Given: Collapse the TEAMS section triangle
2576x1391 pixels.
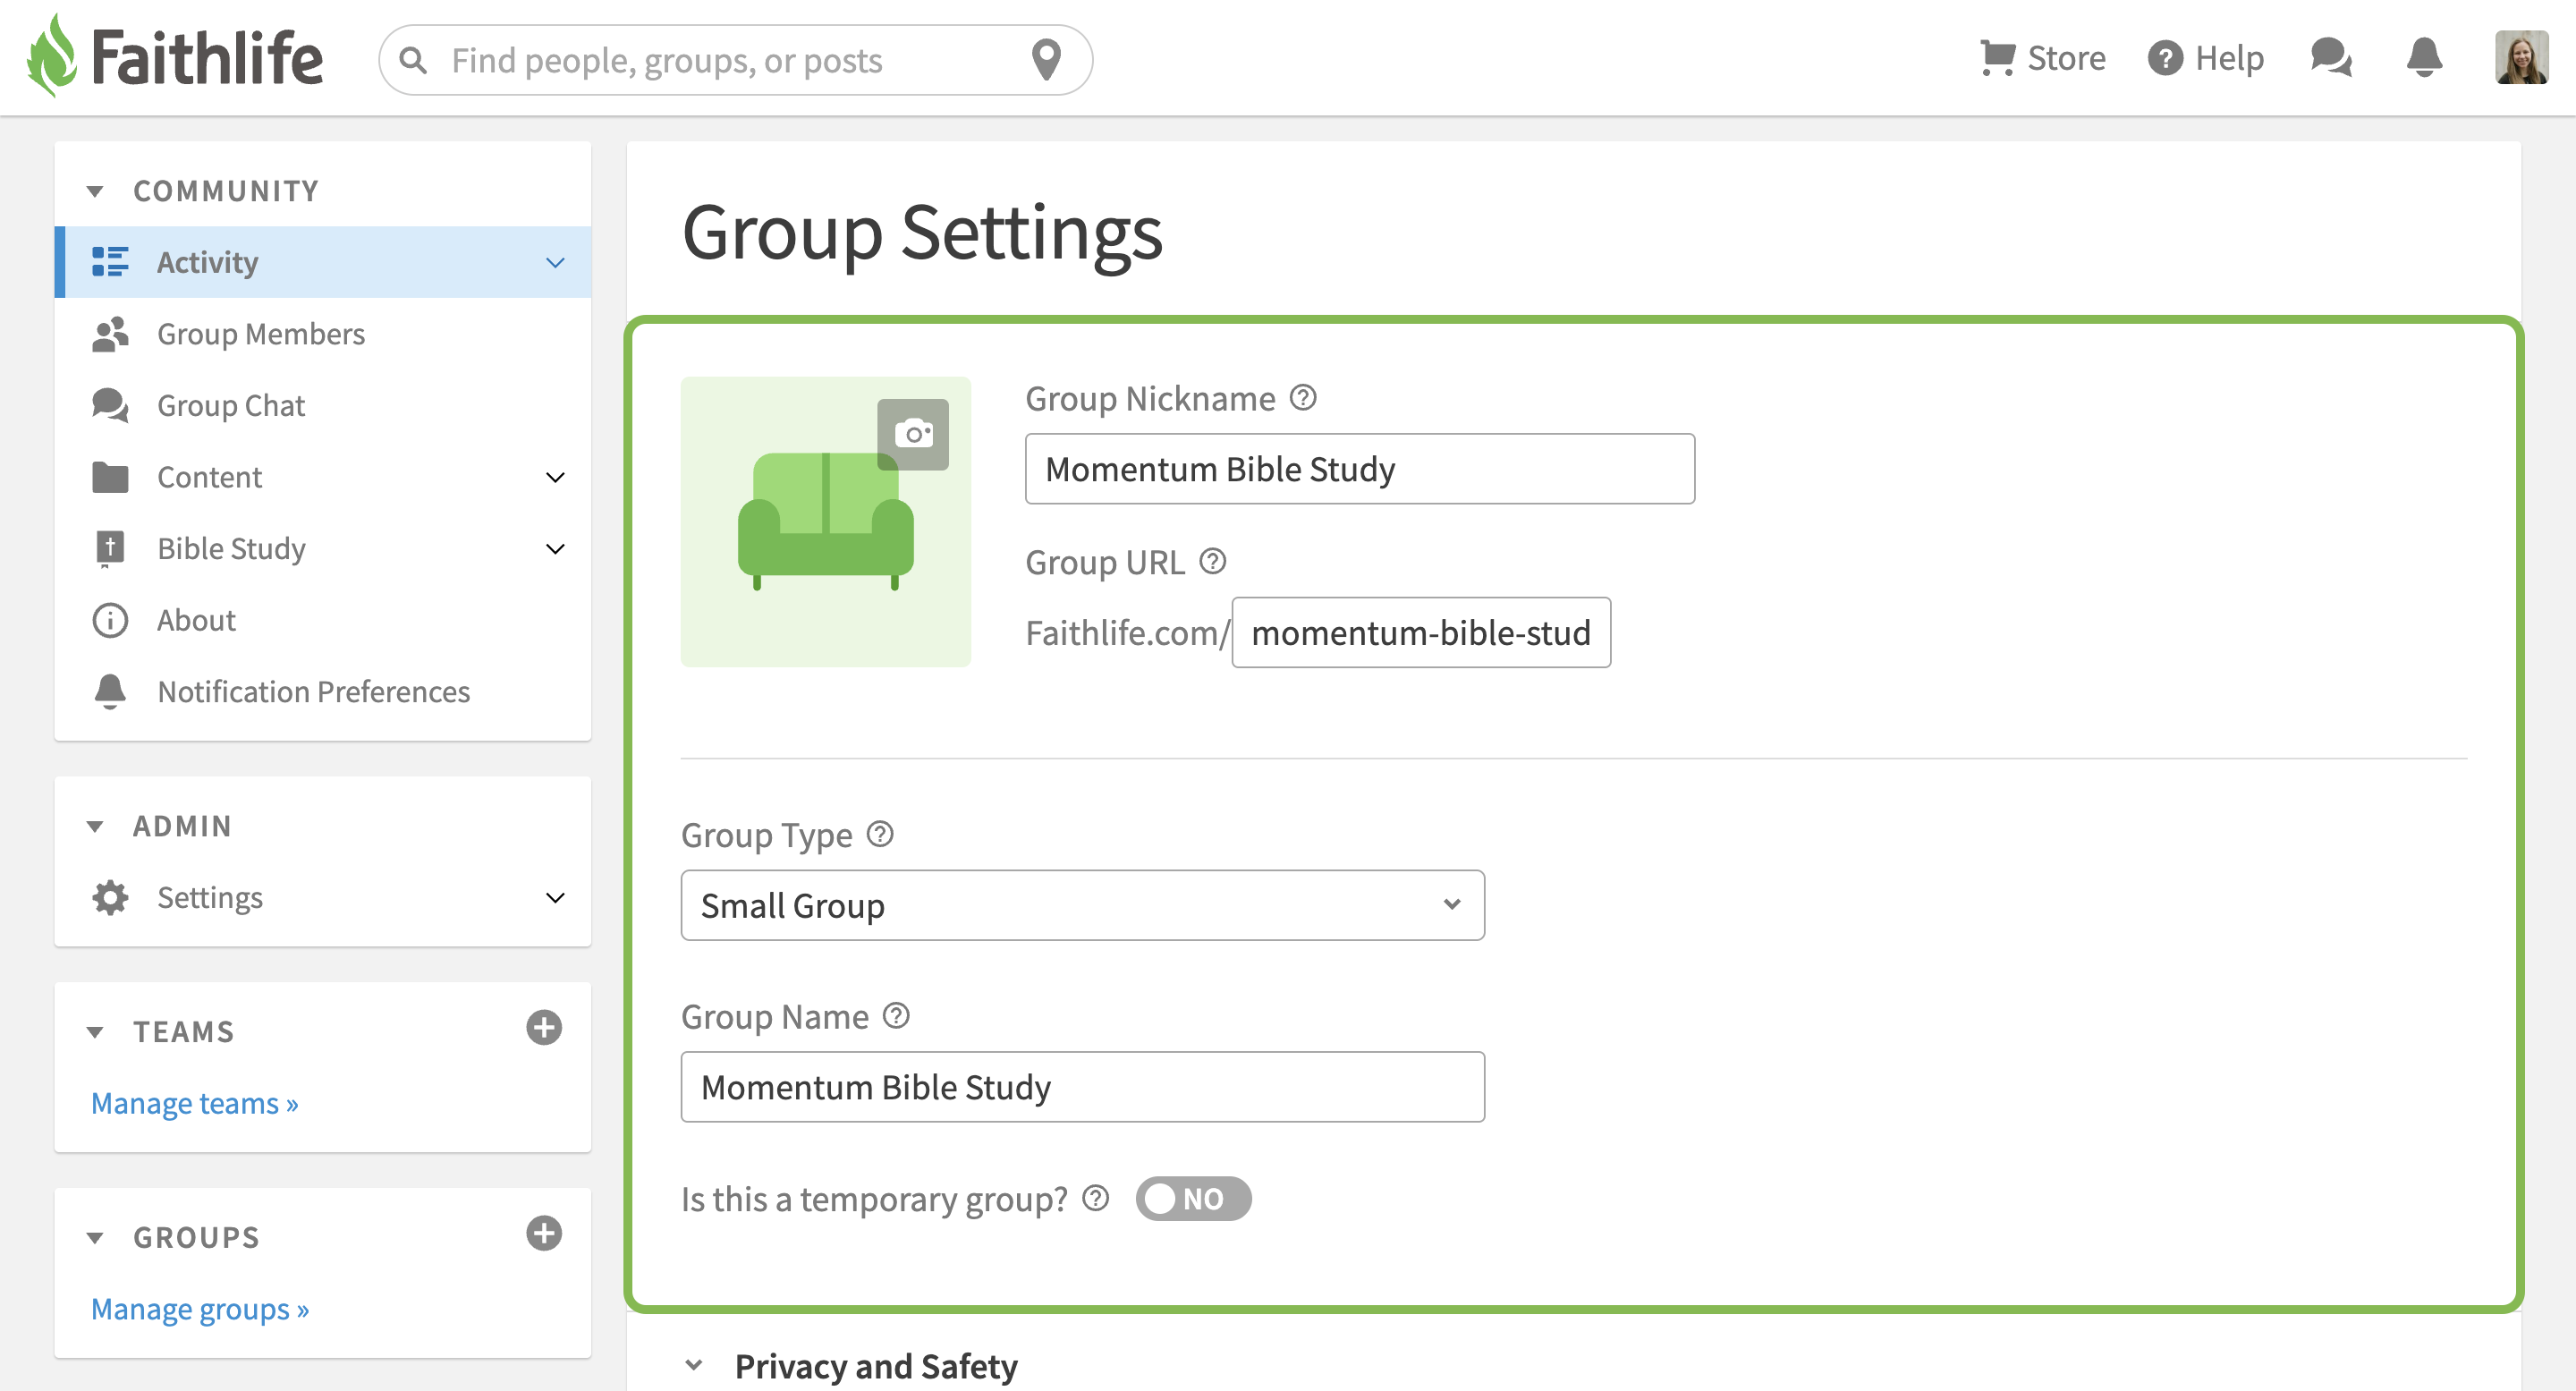Looking at the screenshot, I should [x=95, y=1032].
